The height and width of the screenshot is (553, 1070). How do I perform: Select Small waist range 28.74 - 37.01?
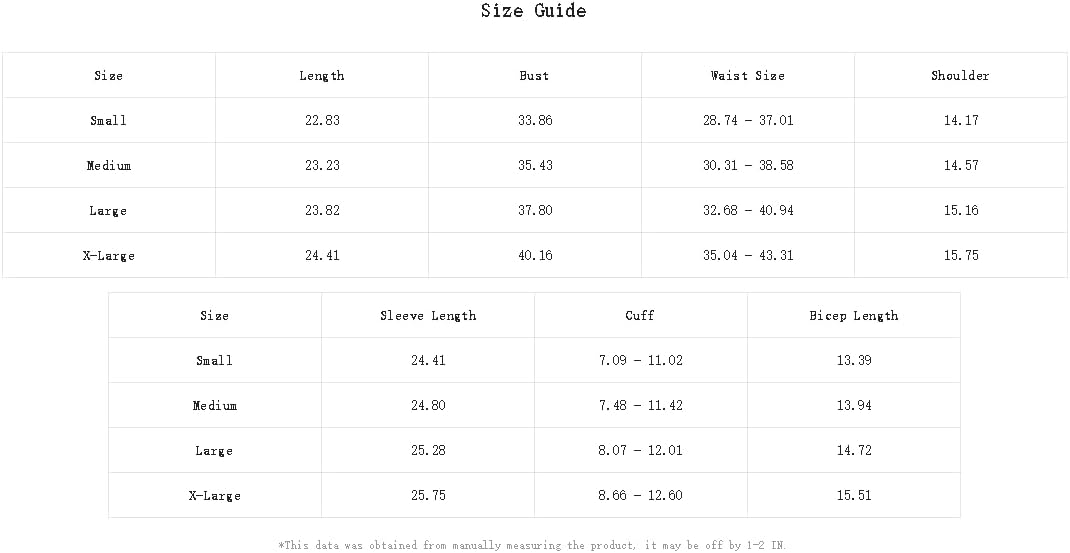748,121
